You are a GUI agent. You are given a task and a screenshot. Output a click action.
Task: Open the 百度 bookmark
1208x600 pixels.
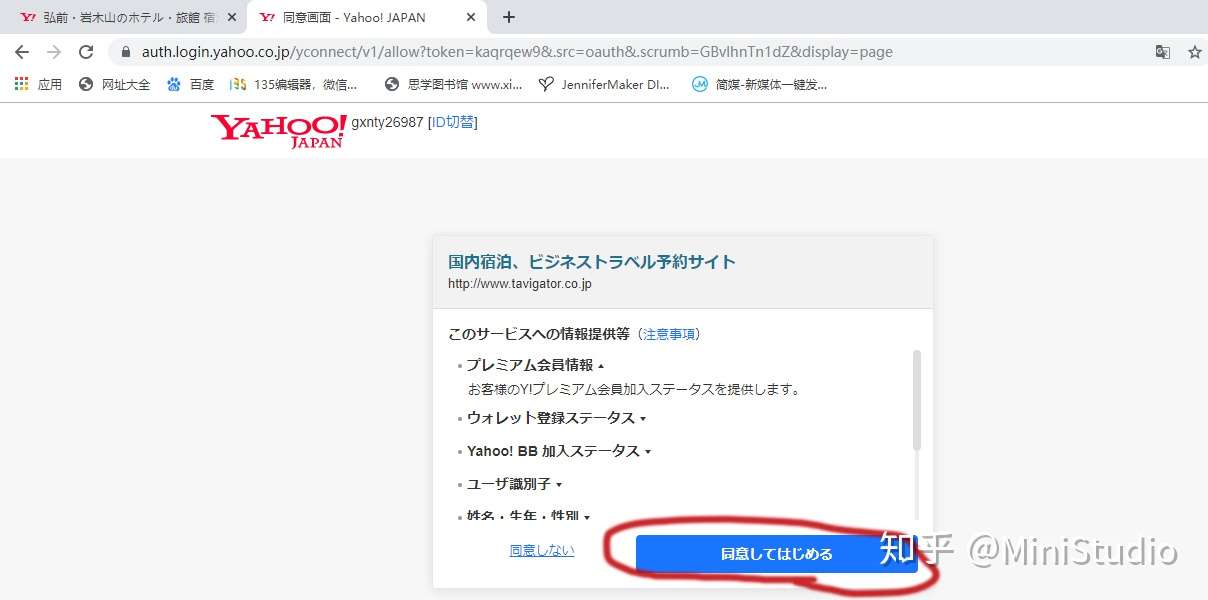click(190, 85)
